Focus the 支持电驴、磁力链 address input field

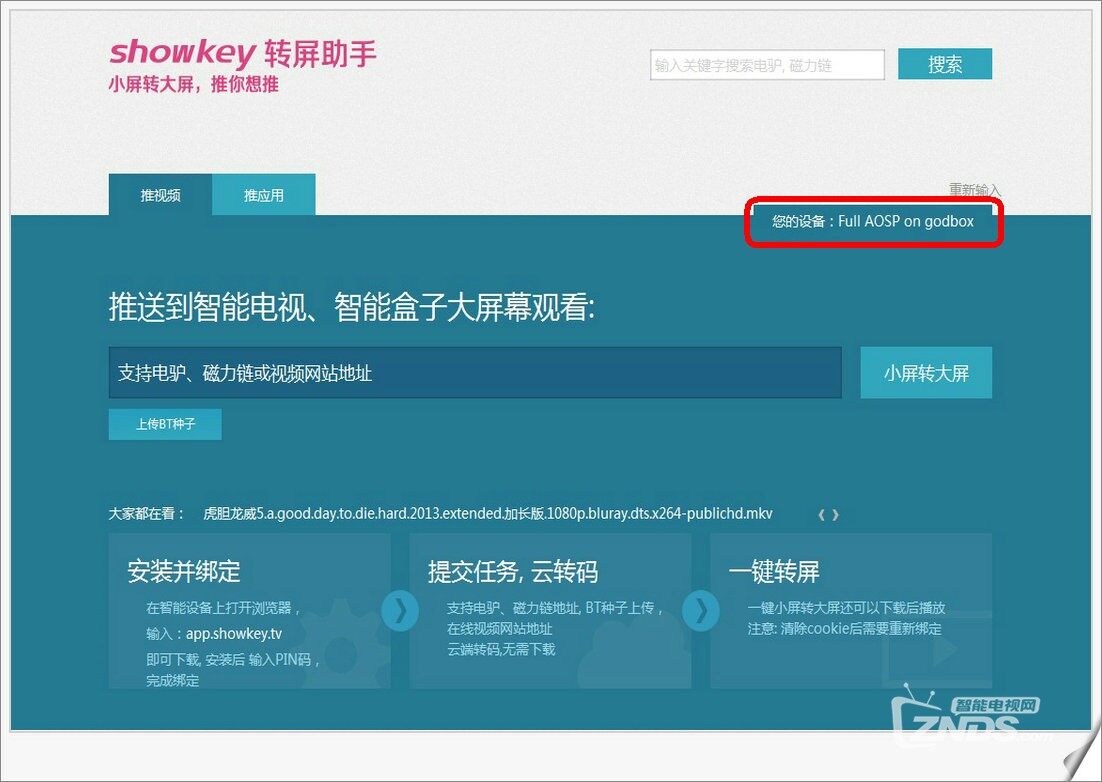click(x=475, y=372)
